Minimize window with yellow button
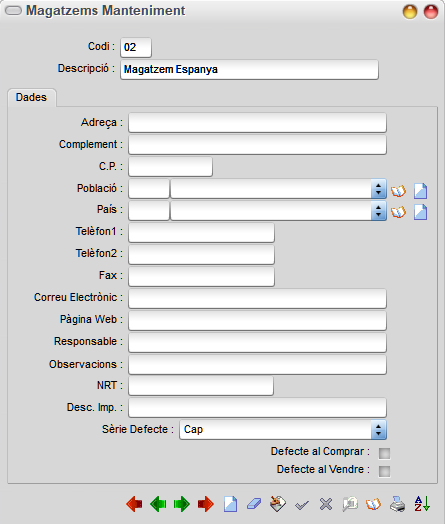Image resolution: width=445 pixels, height=524 pixels. (410, 12)
